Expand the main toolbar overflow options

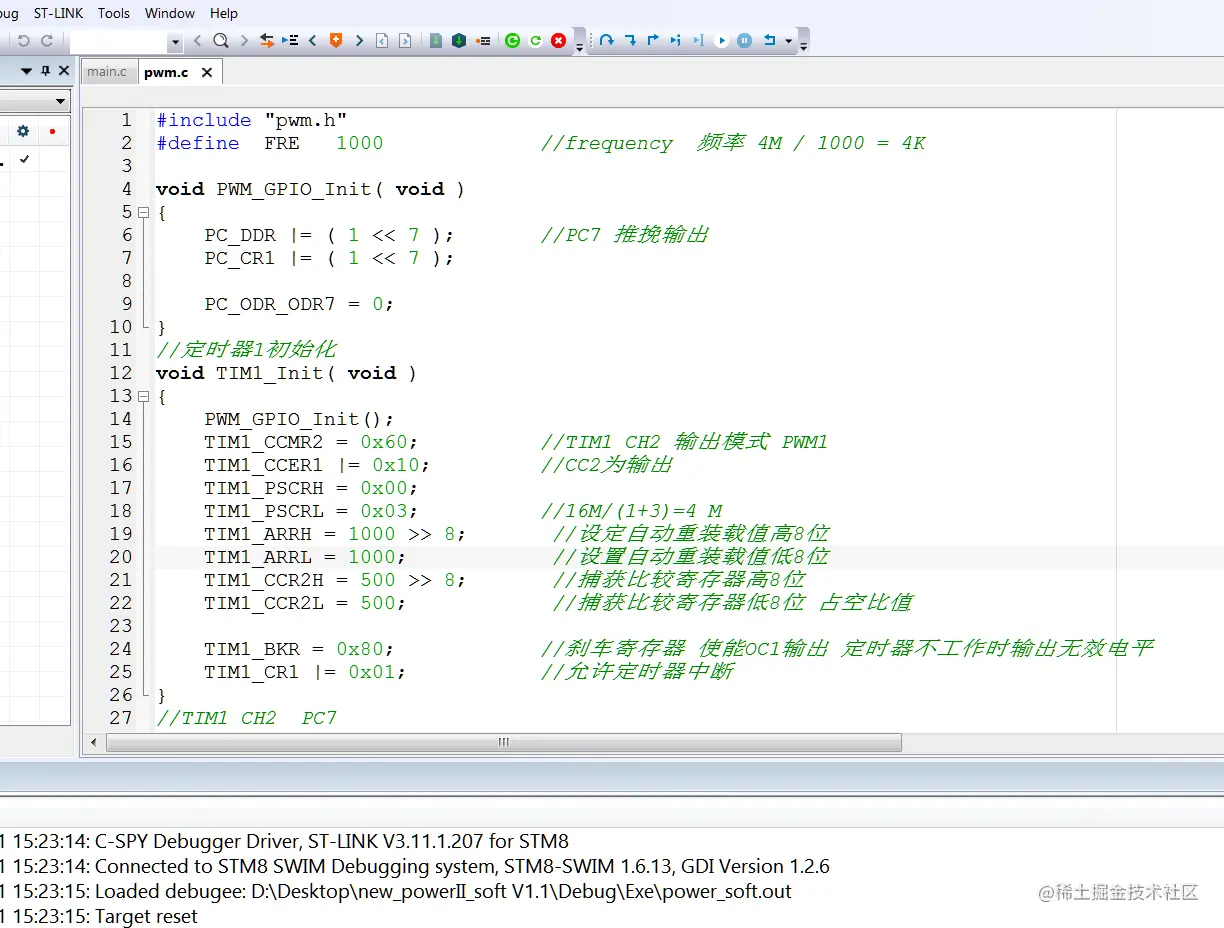(x=580, y=48)
